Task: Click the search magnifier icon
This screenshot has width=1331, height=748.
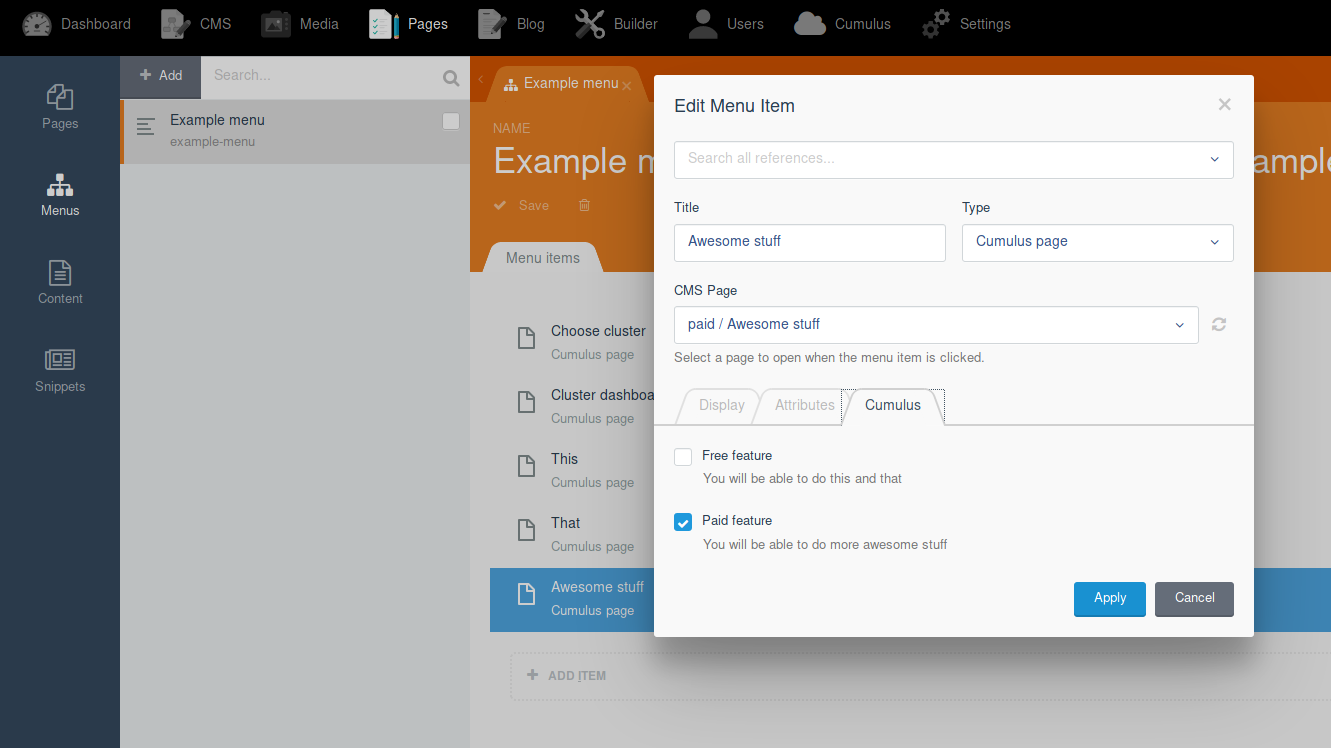Action: point(451,78)
